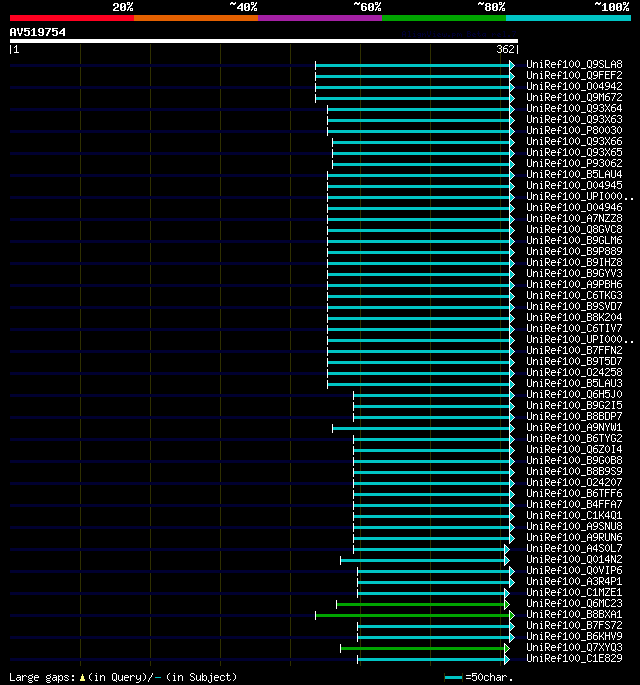Click the green alignment bar for Q6MC23
Image resolution: width=640 pixels, height=685 pixels.
[420, 605]
